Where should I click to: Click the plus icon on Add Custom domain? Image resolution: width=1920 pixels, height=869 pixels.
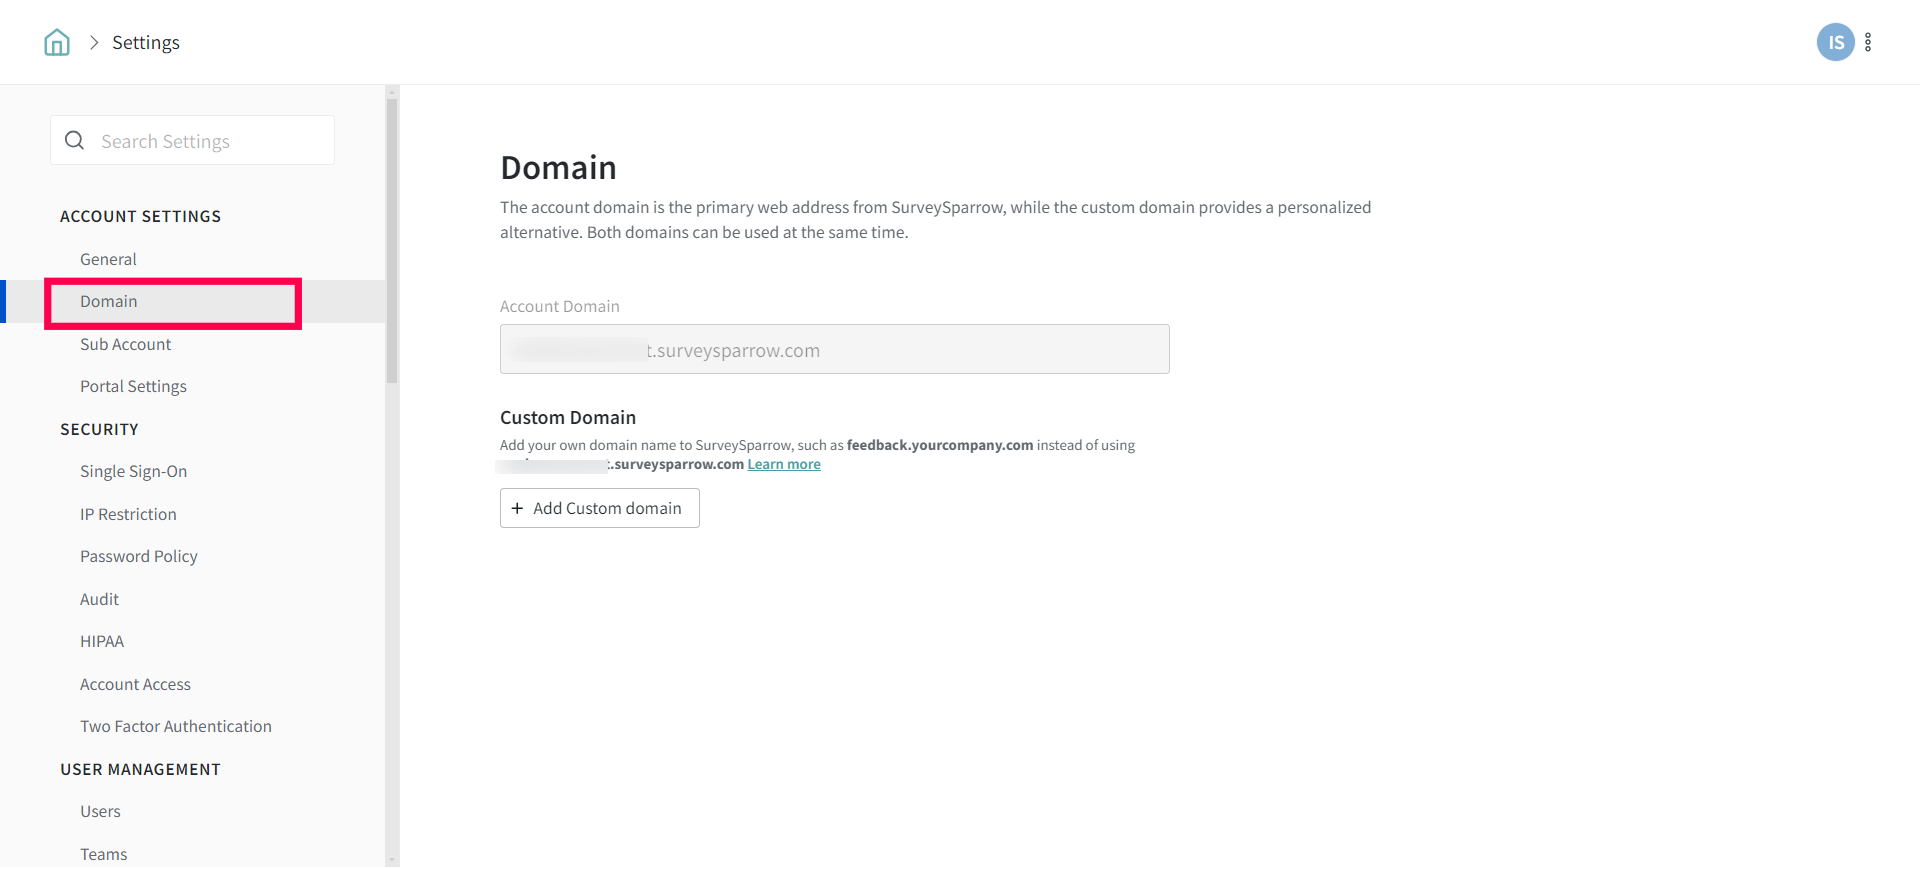coord(517,508)
